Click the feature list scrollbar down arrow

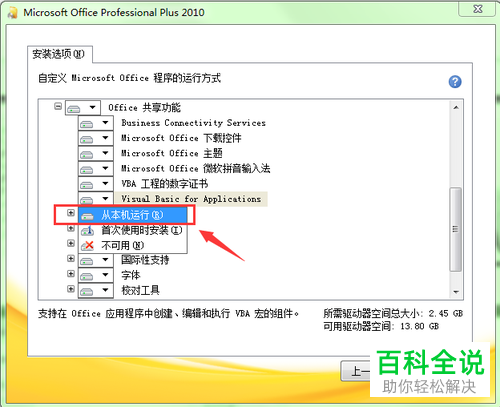(456, 292)
